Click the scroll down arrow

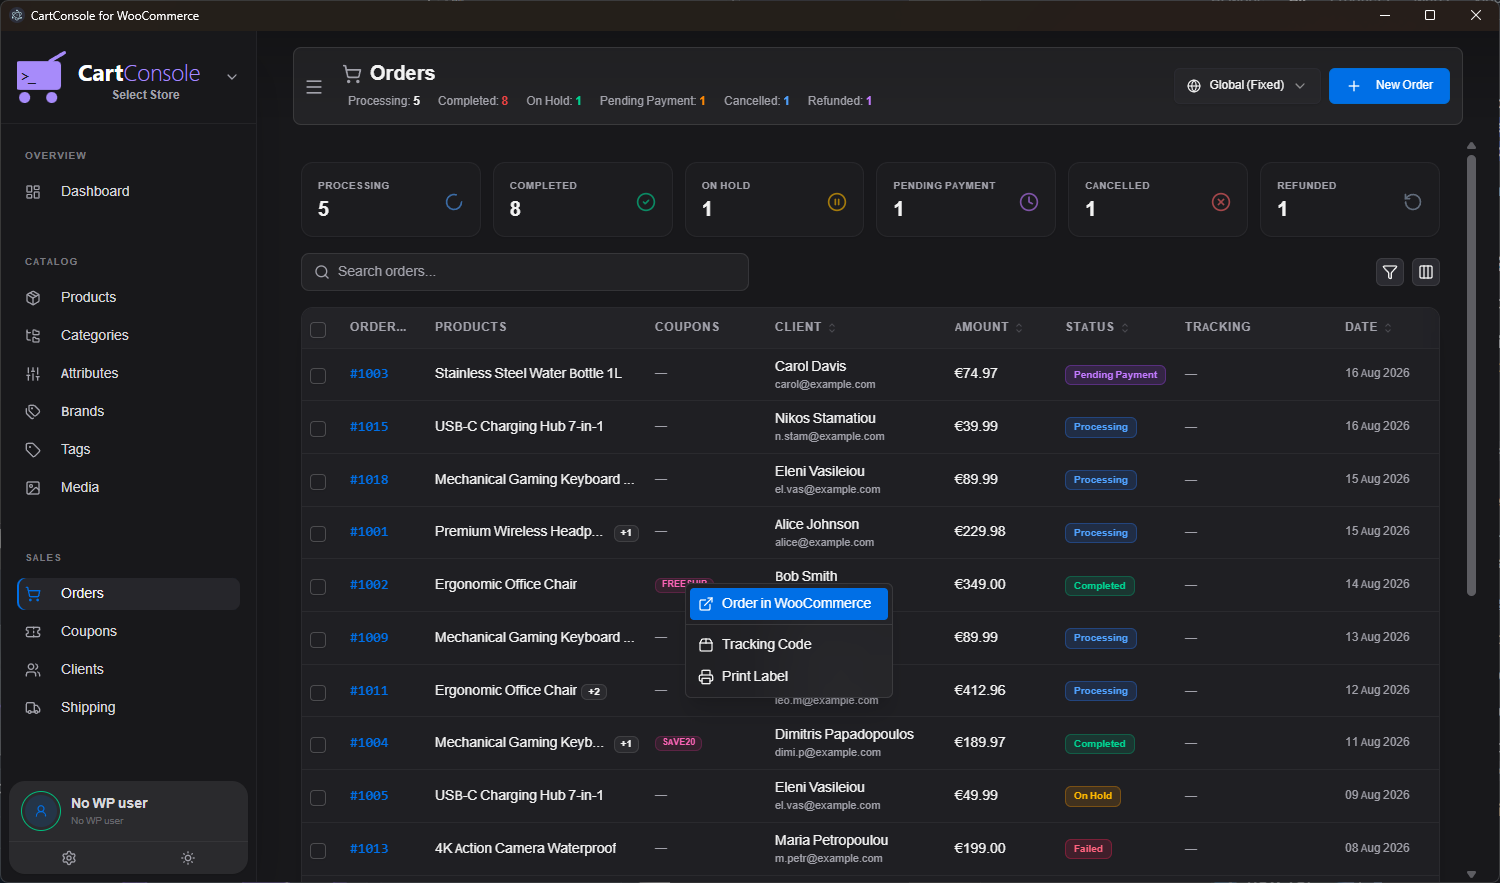click(1471, 874)
